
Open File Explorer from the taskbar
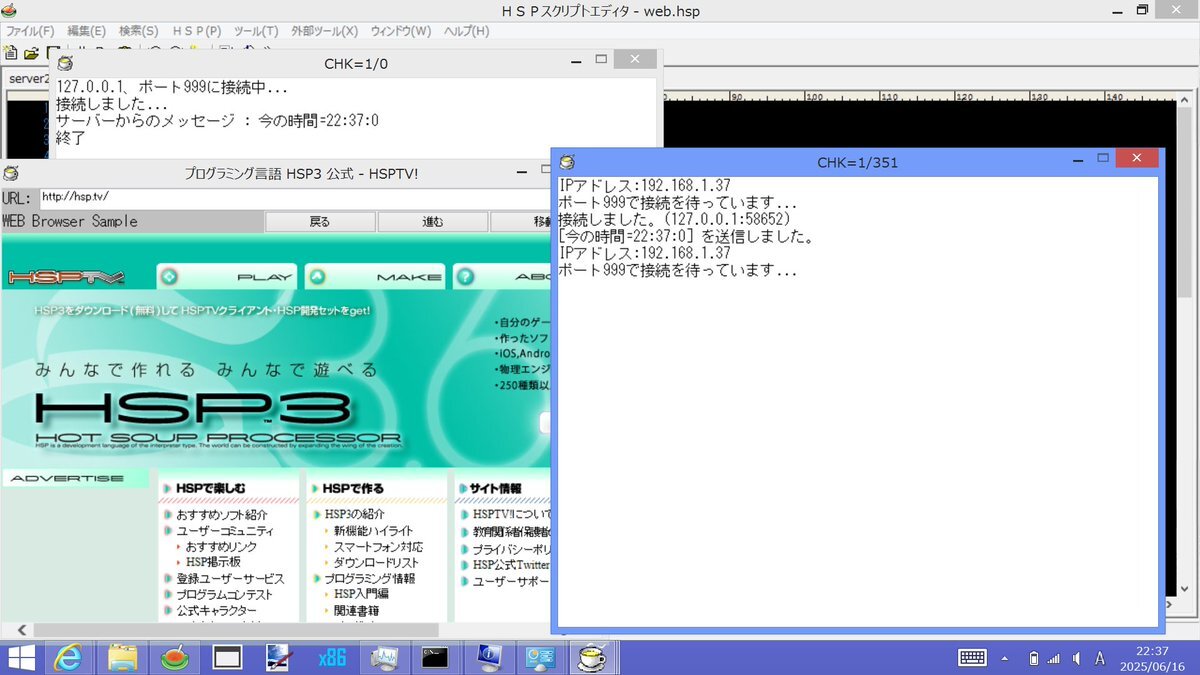(122, 657)
